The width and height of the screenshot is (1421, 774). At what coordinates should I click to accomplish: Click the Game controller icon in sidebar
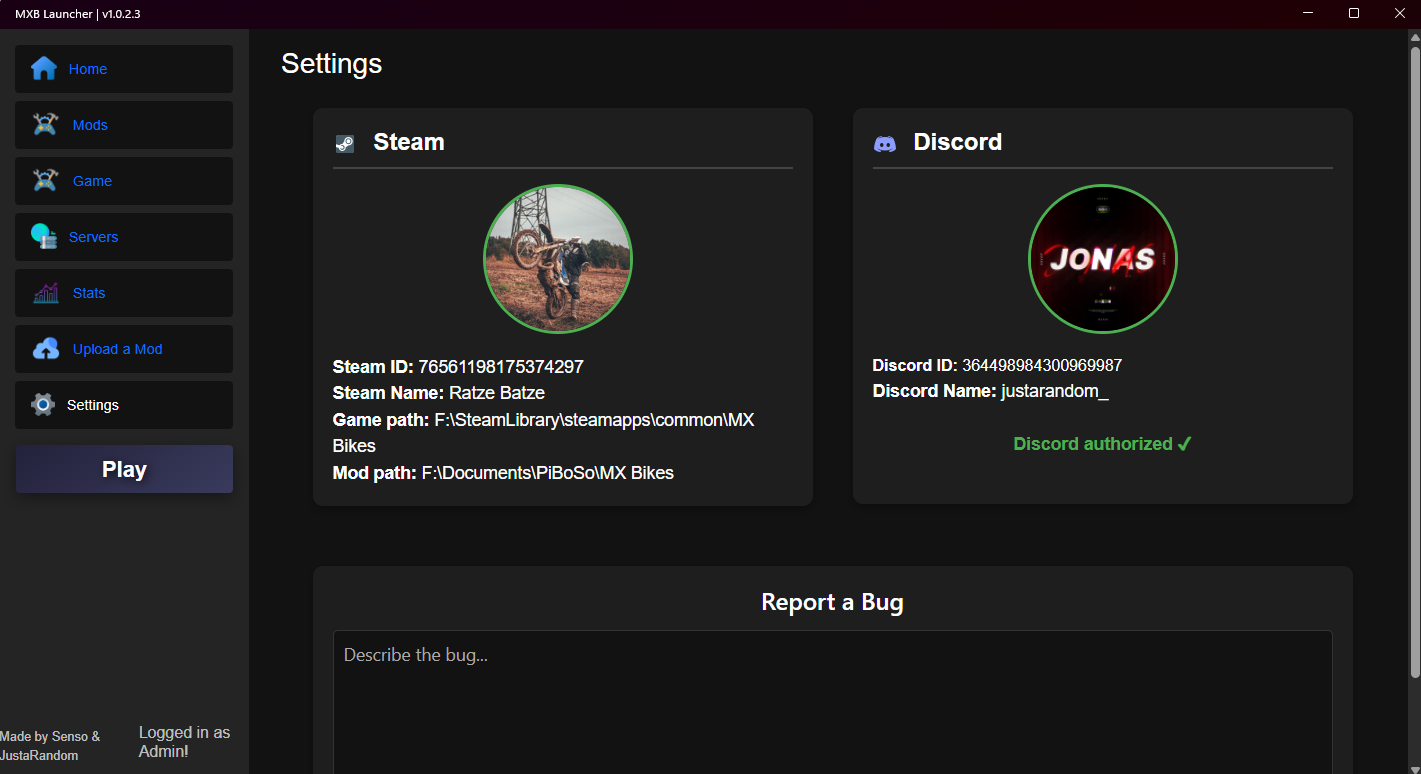click(x=45, y=181)
